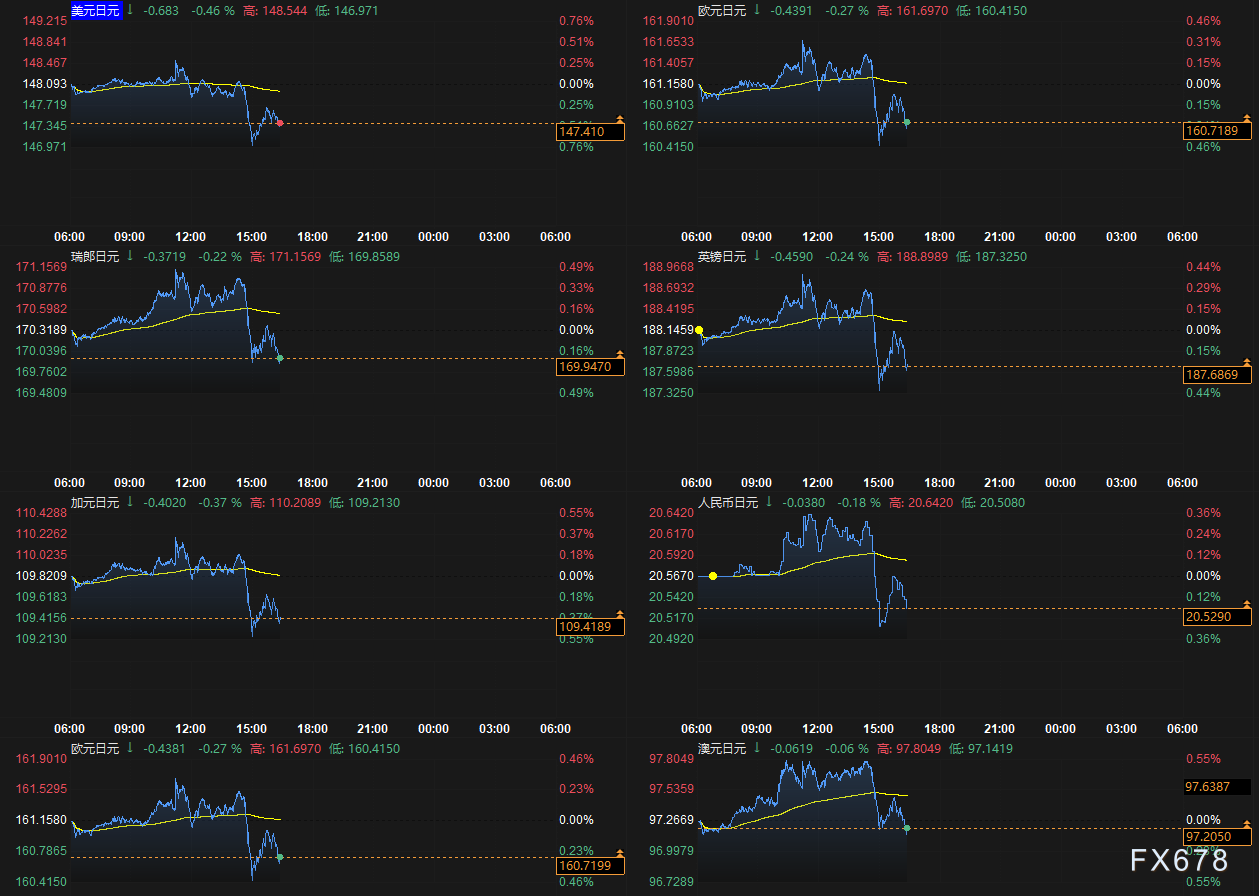Click the arrow icon beside 人民币日元 title
1259x896 pixels.
pyautogui.click(x=768, y=502)
